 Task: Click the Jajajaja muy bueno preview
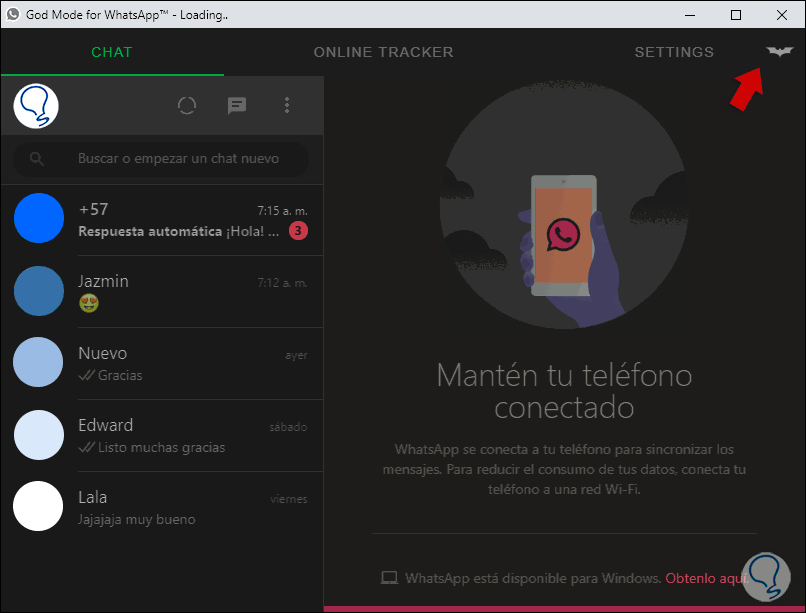click(x=137, y=519)
